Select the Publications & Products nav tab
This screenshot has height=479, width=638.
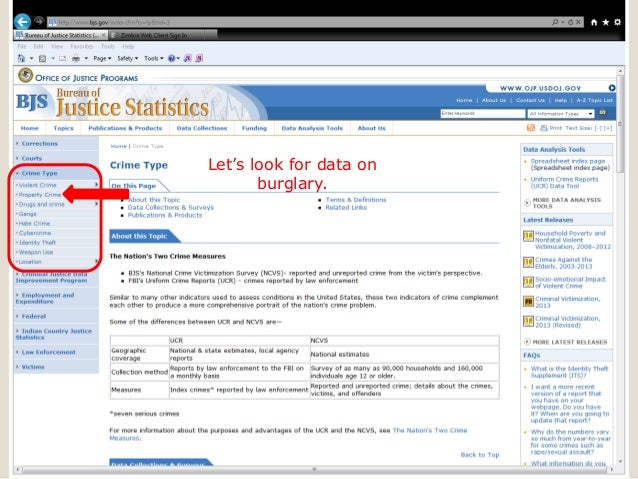[x=125, y=128]
